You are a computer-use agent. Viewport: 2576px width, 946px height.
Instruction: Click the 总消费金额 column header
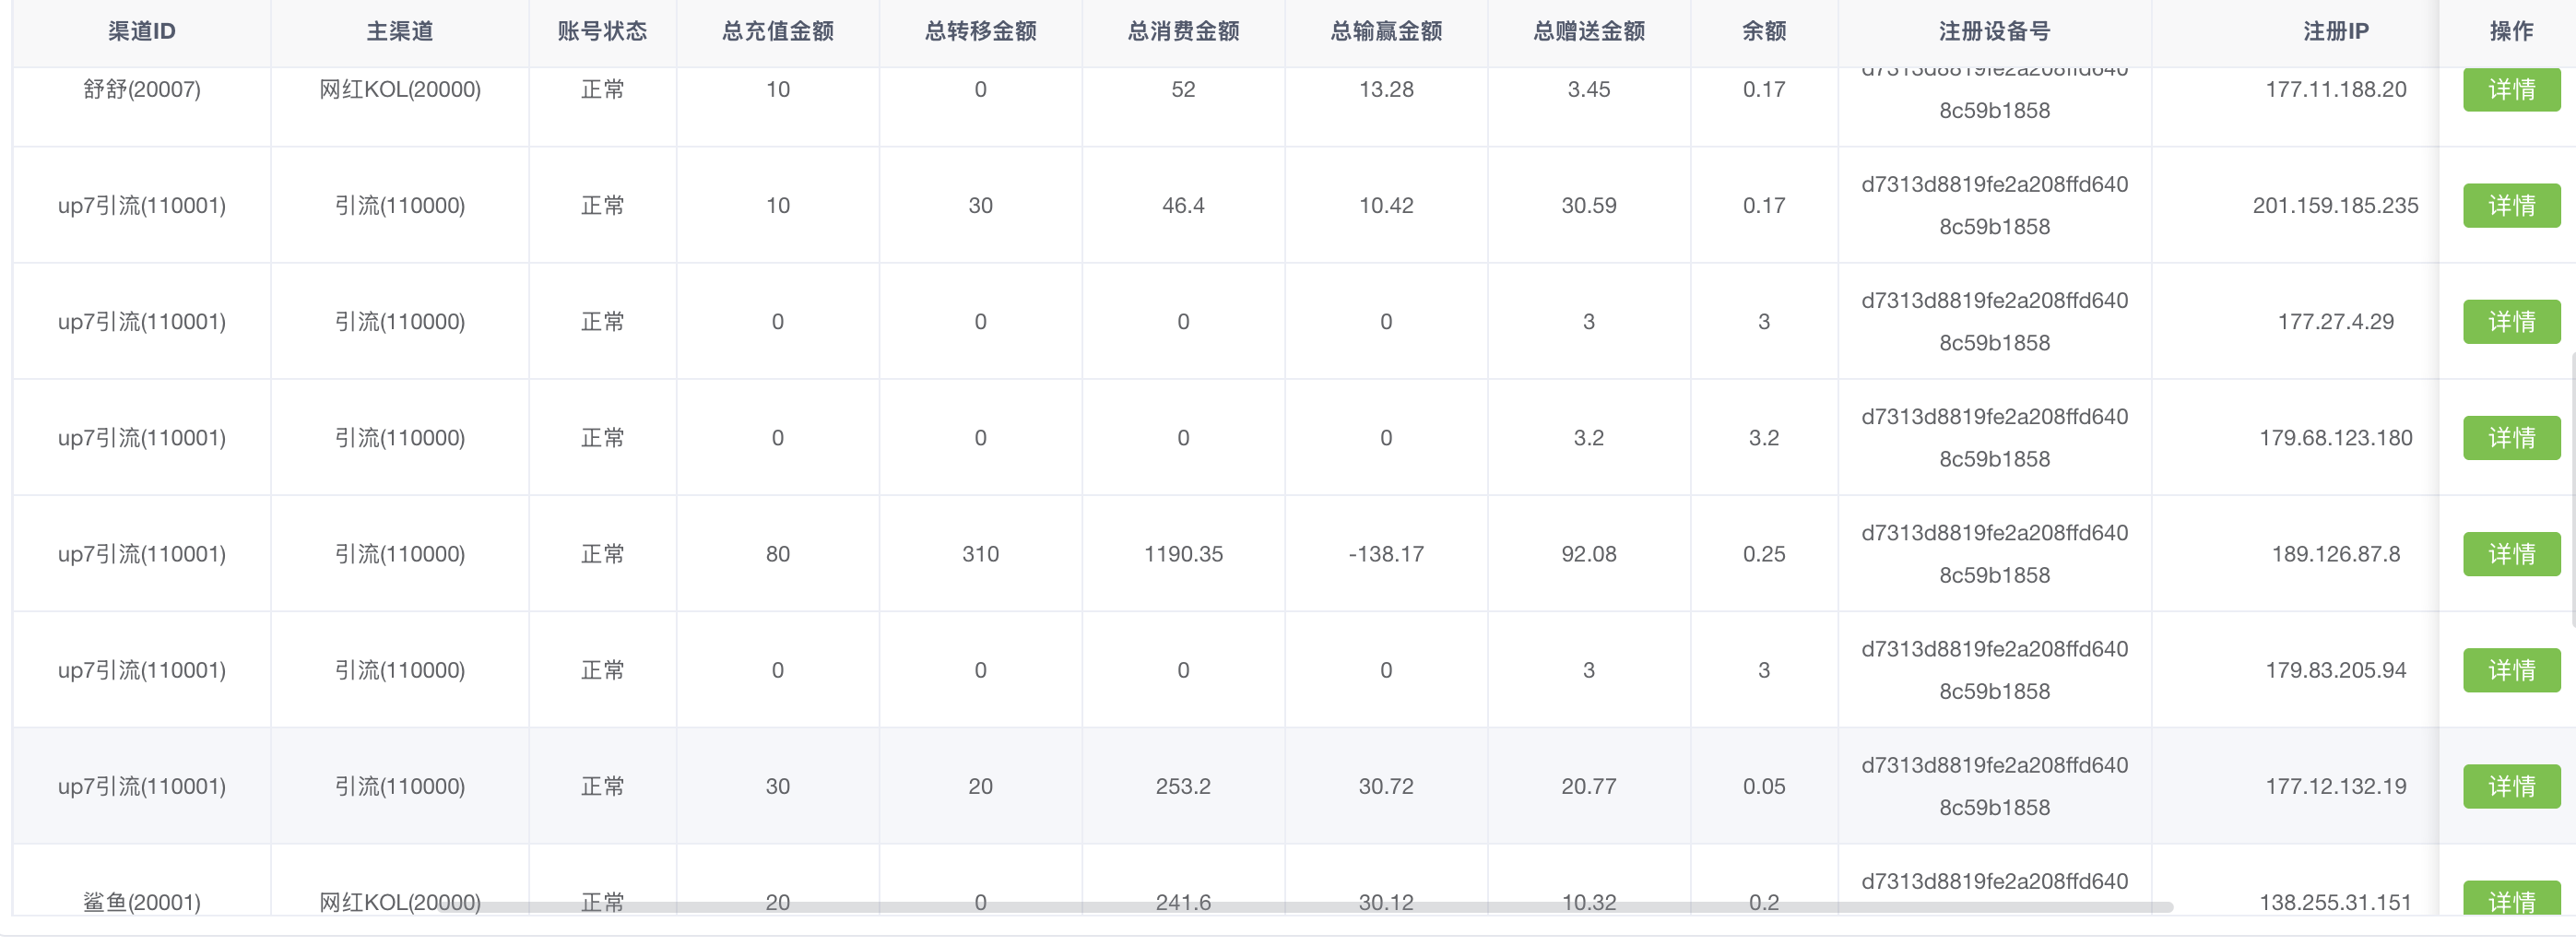pyautogui.click(x=1183, y=31)
